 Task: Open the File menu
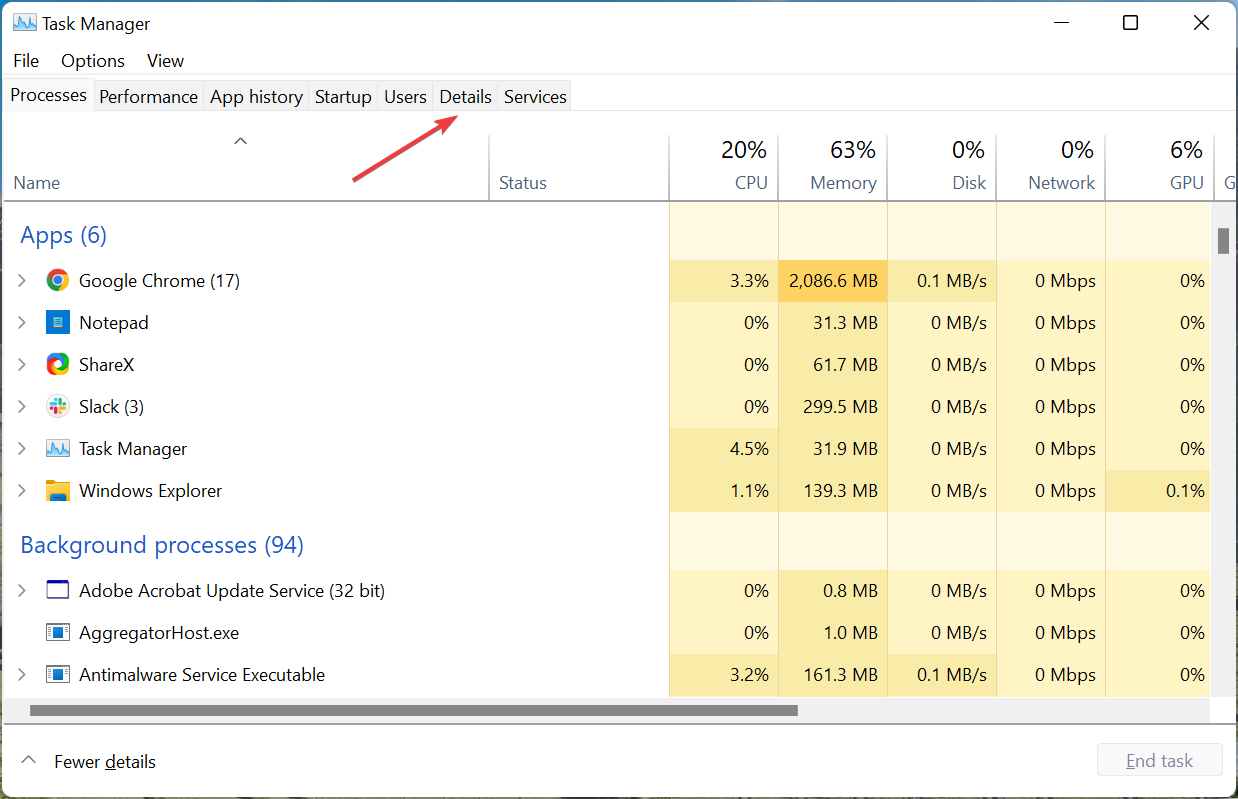[26, 61]
